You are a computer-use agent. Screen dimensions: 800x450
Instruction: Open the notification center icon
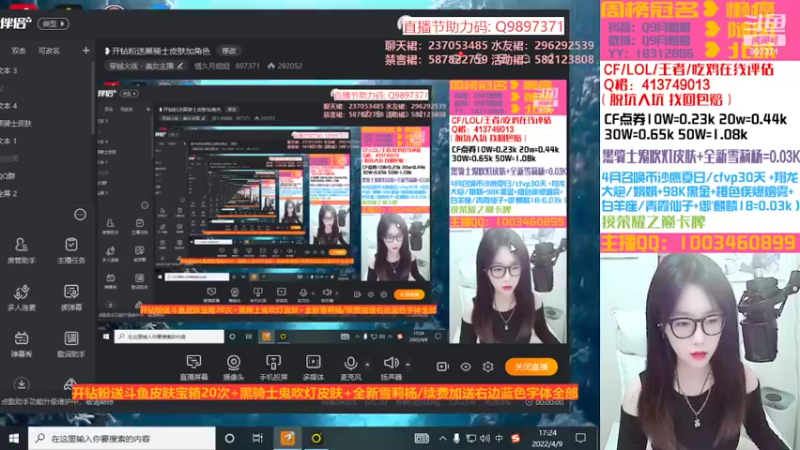click(581, 438)
